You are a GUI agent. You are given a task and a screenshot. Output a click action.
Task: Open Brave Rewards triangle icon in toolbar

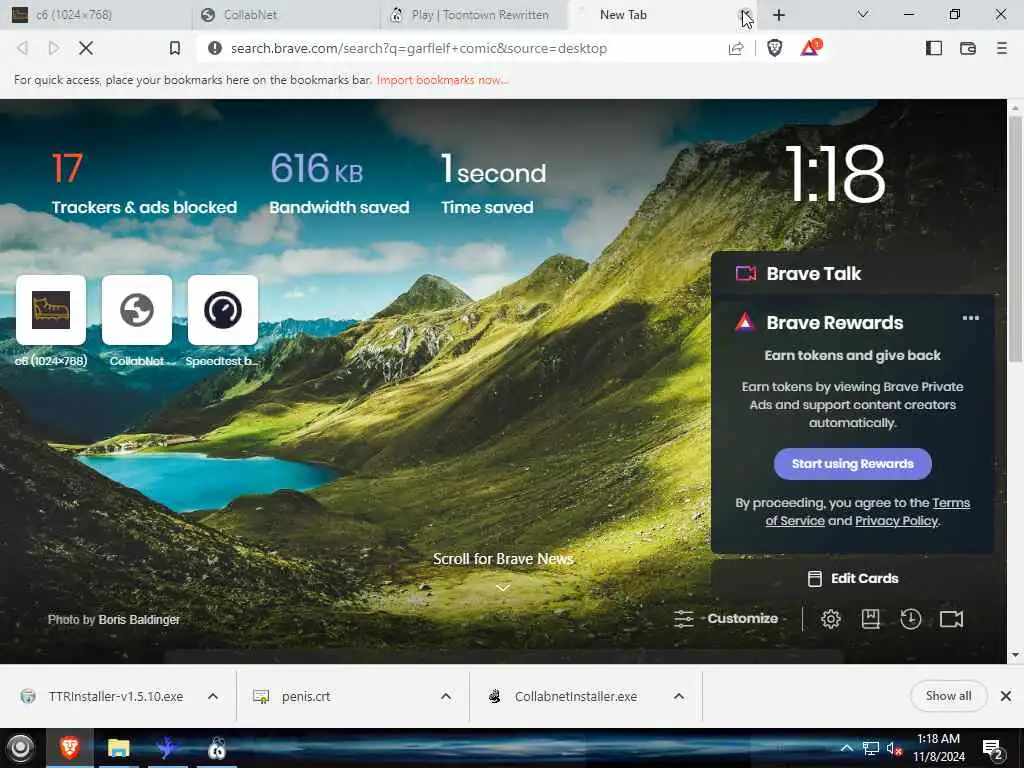point(810,48)
